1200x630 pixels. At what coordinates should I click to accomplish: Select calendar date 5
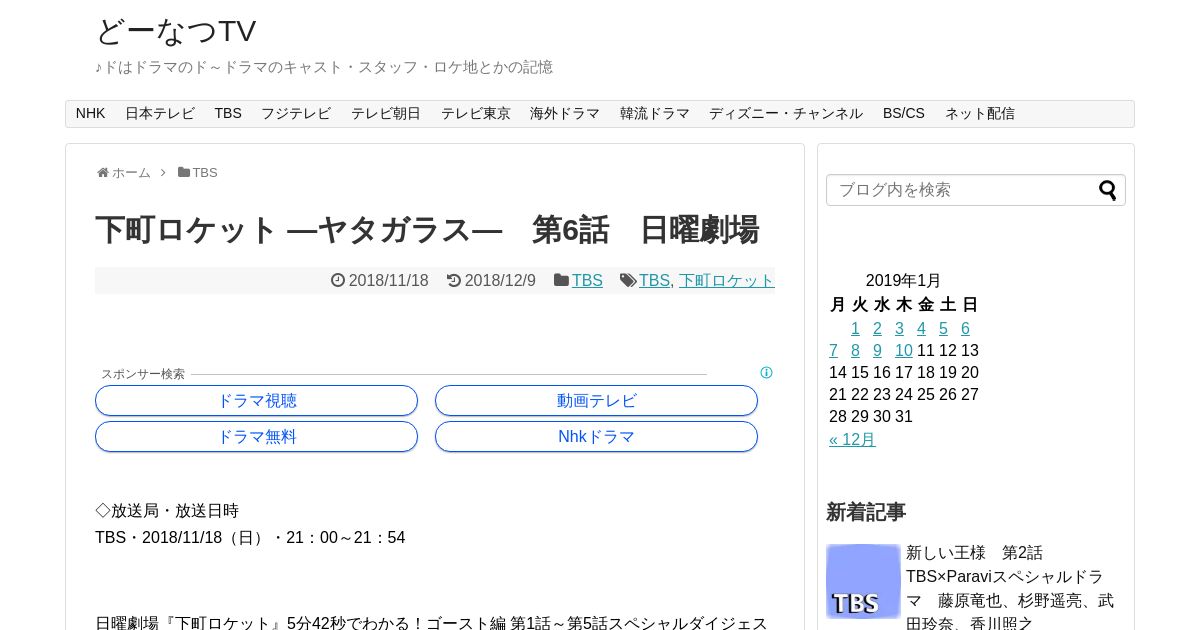pos(943,329)
